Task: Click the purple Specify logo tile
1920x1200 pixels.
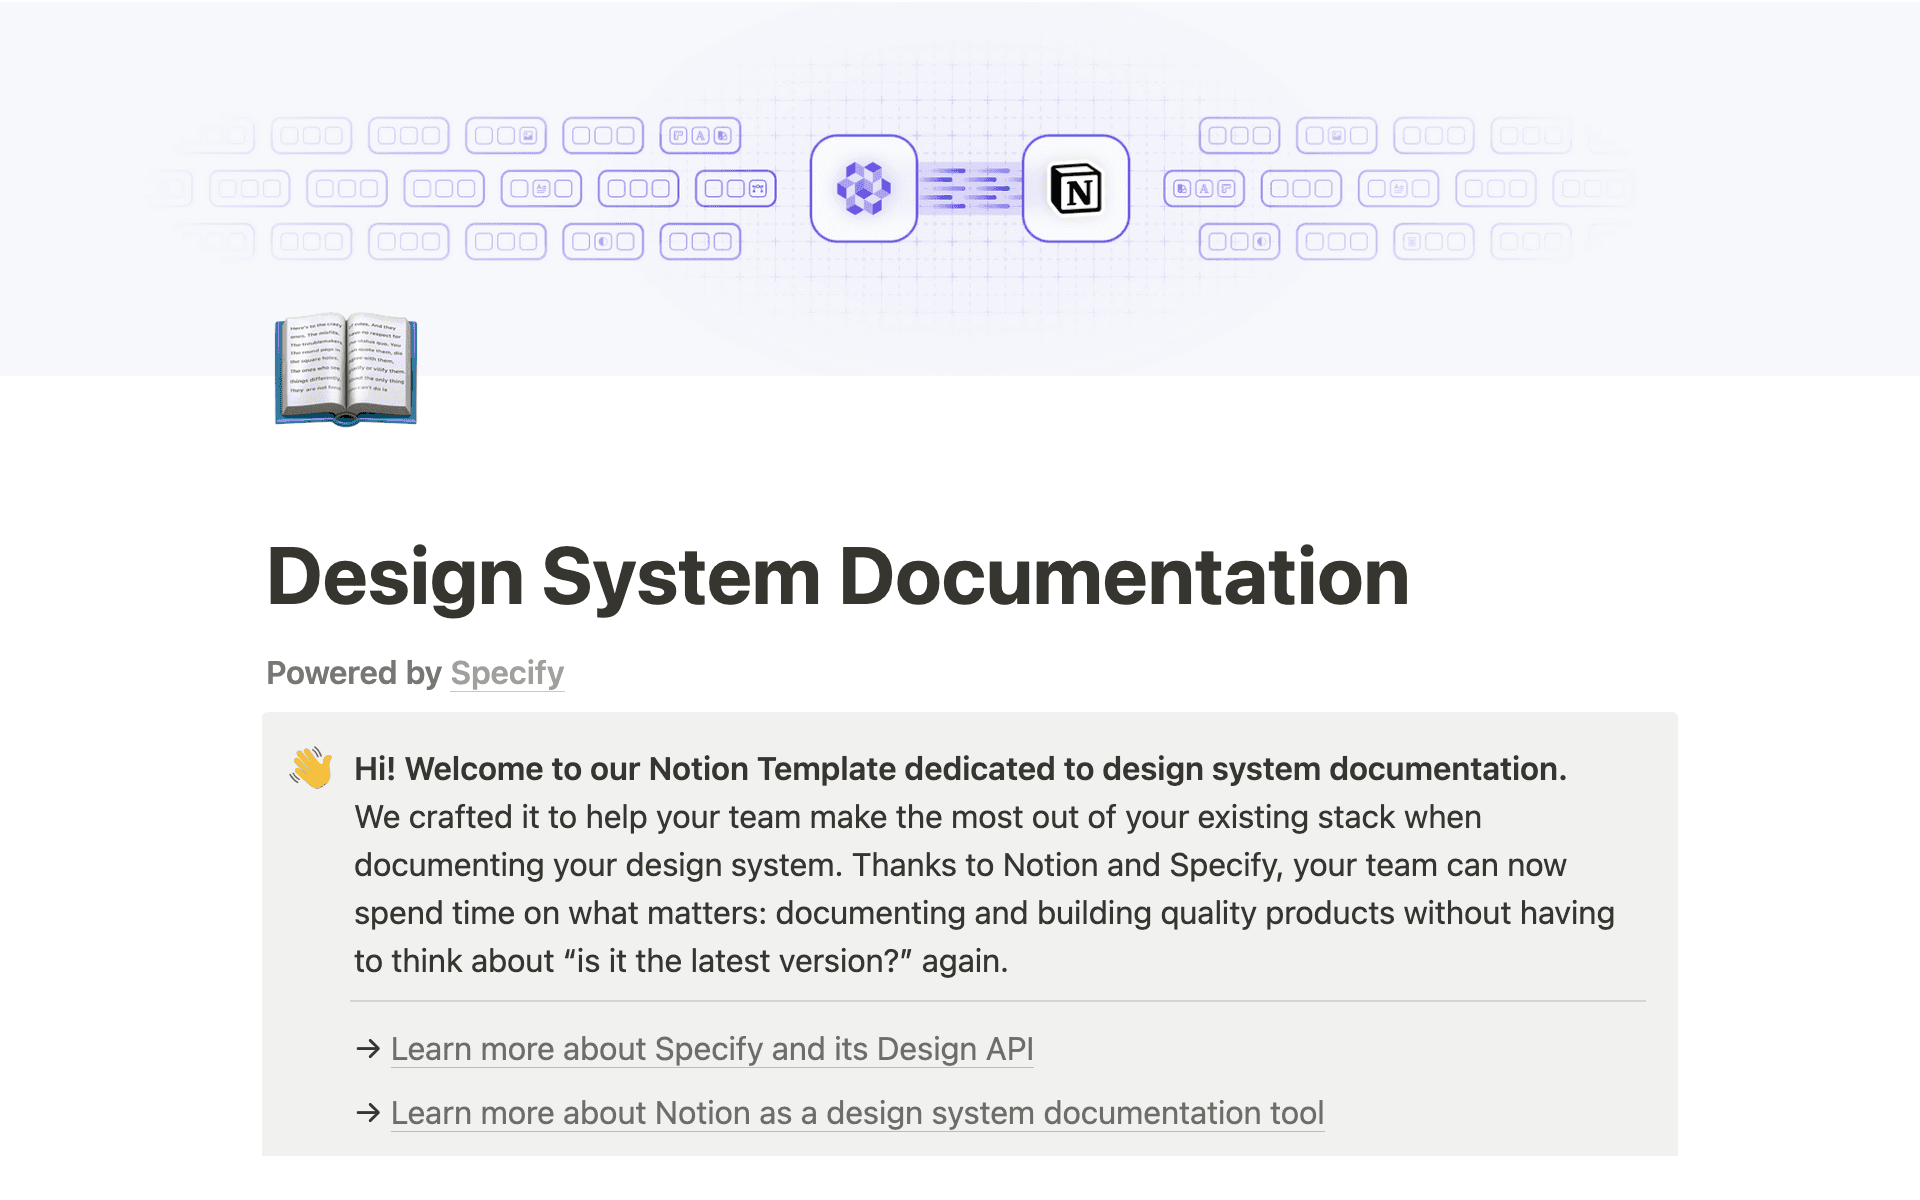Action: 863,188
